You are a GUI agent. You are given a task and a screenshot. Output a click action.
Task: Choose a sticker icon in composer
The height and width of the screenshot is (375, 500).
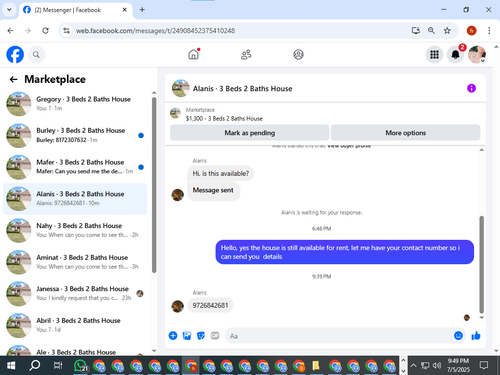201,336
